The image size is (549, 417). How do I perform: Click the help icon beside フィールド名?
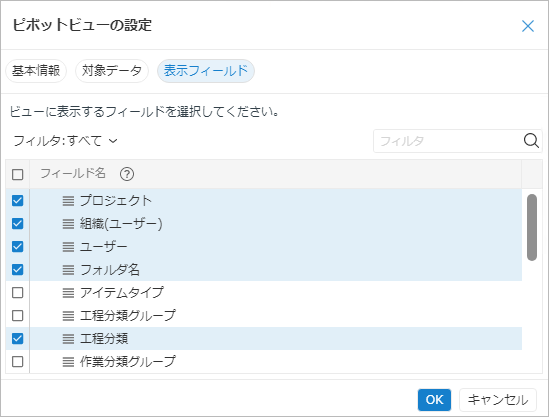pyautogui.click(x=127, y=174)
